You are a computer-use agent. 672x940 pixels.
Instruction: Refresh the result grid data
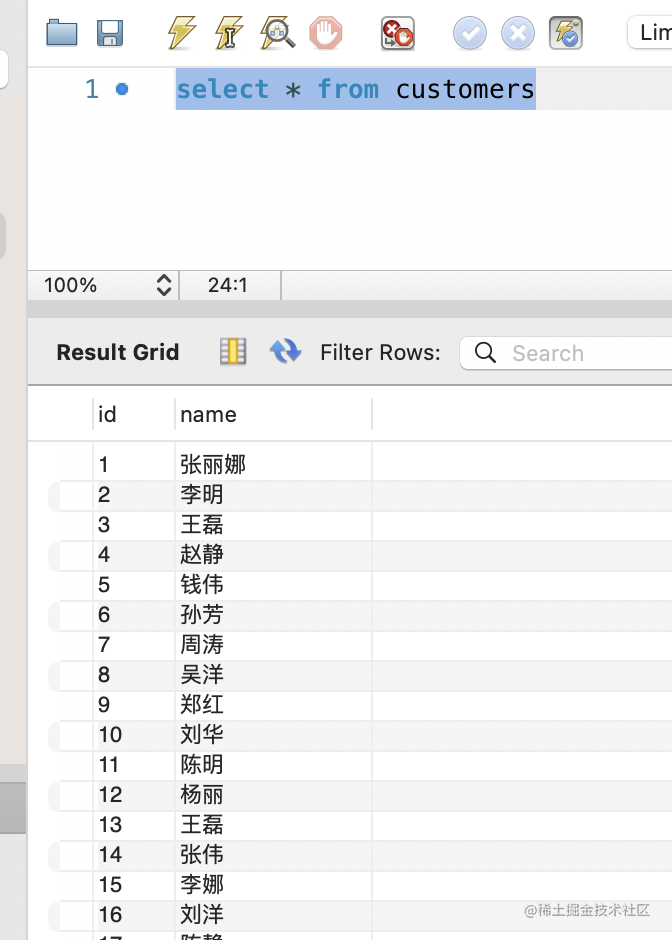tap(285, 352)
